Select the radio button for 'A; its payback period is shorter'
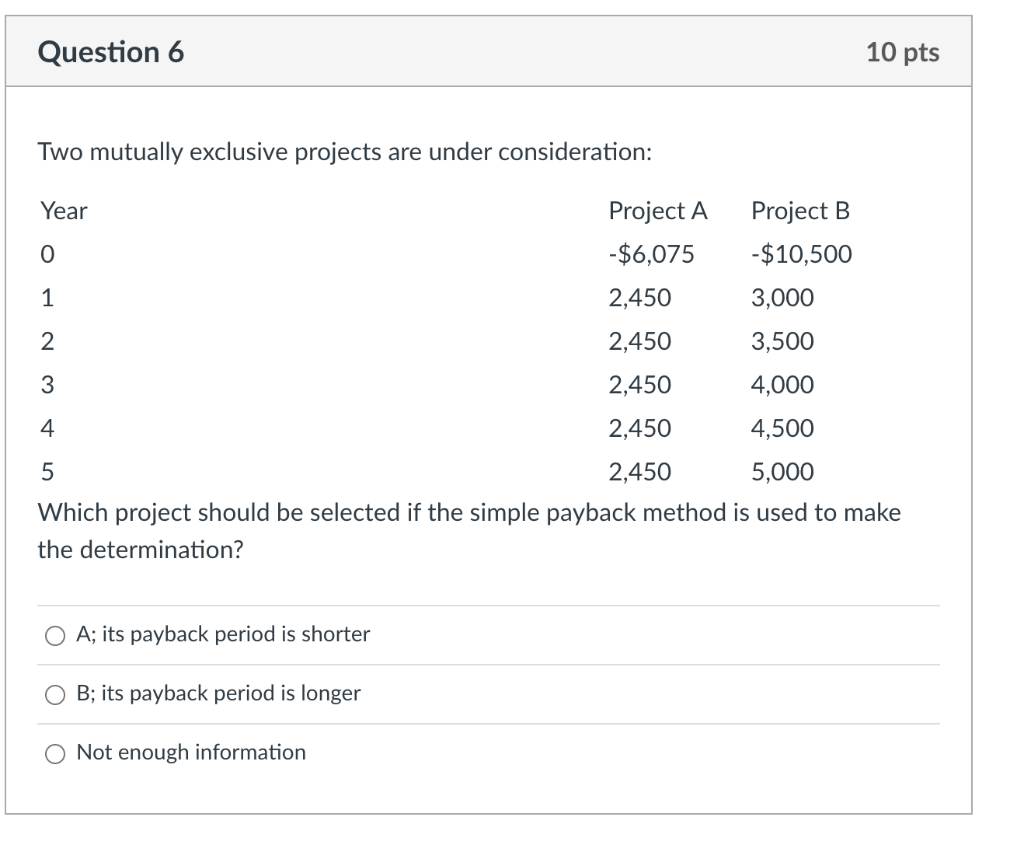 [55, 634]
